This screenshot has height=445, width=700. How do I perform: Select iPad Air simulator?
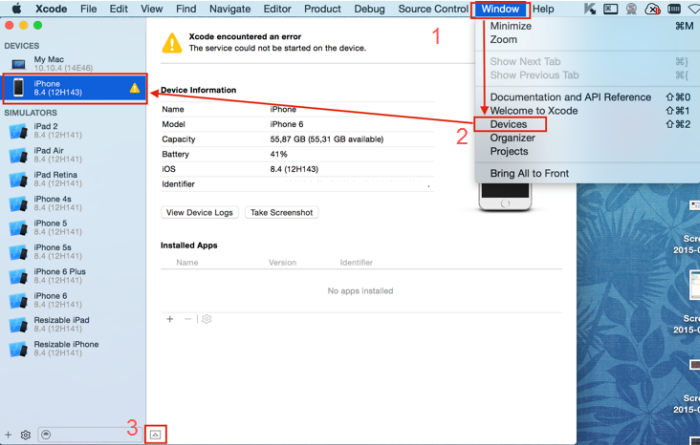(x=73, y=154)
